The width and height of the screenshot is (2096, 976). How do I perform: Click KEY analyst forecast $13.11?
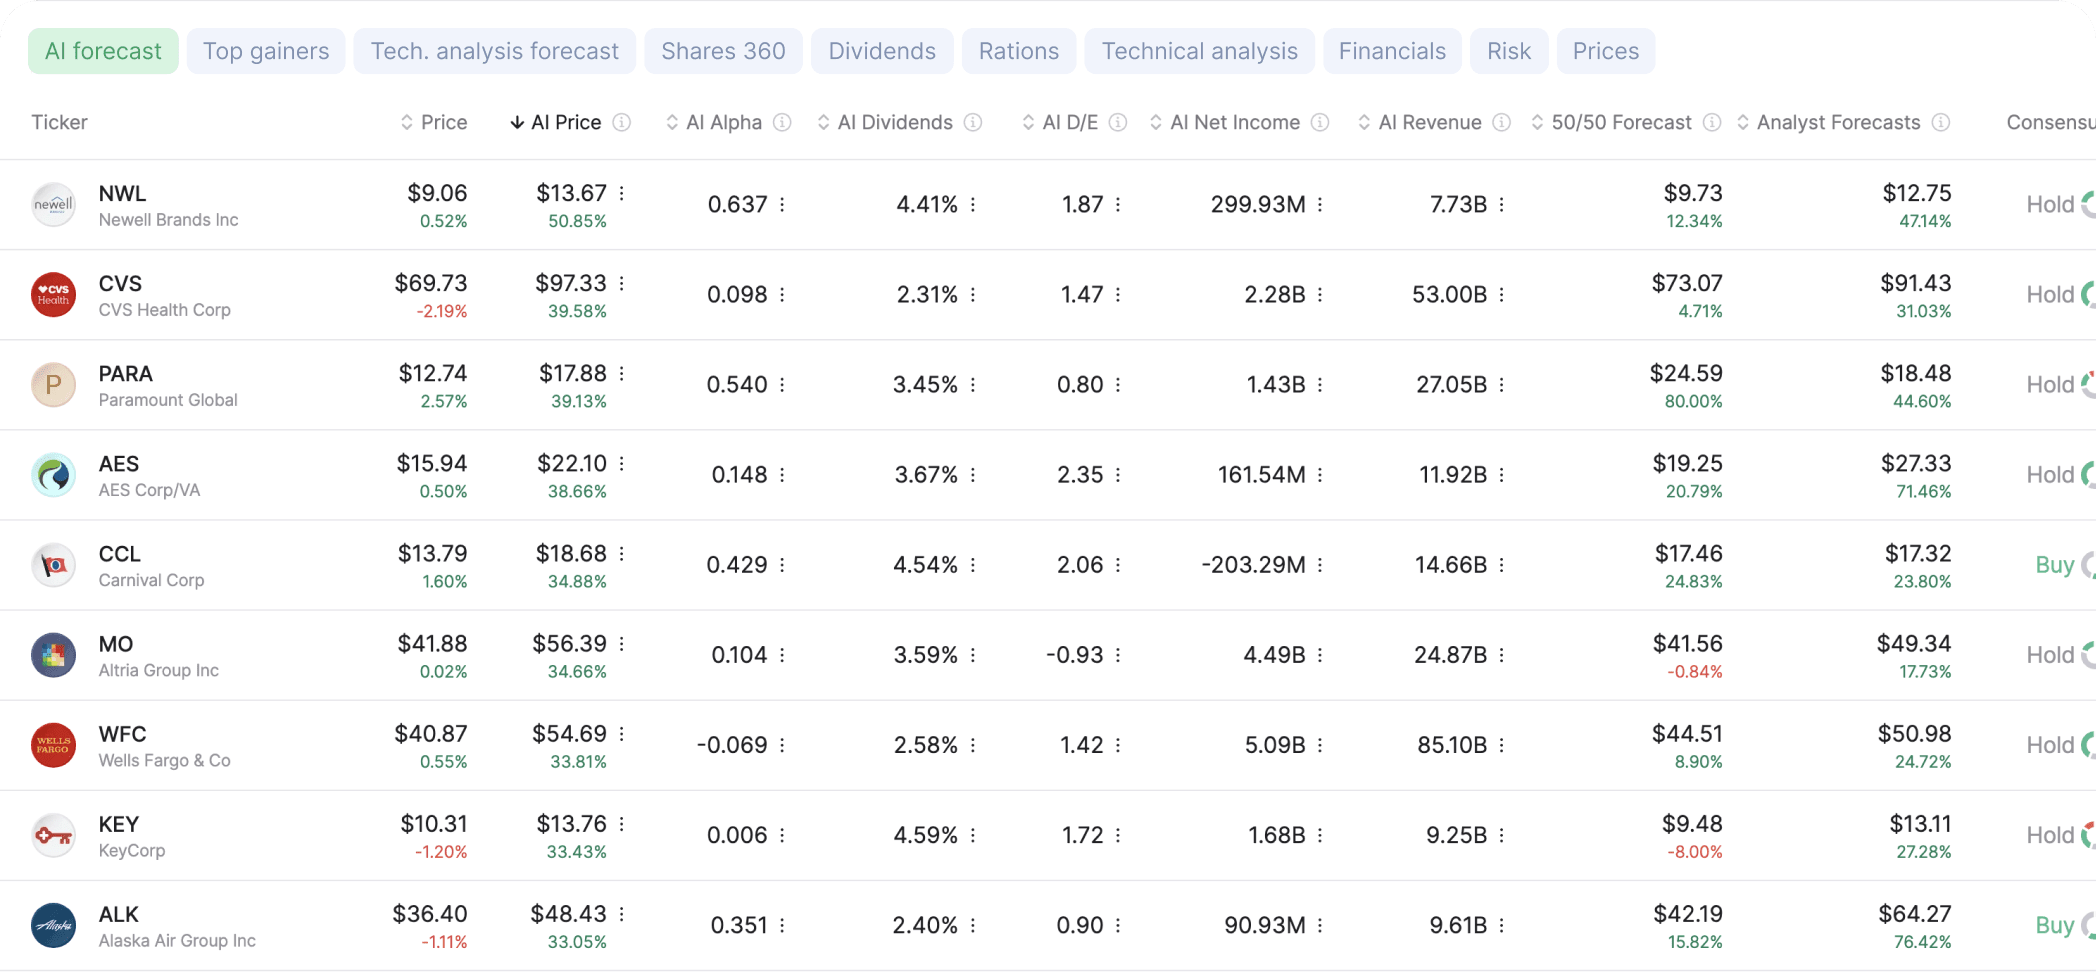point(1920,824)
